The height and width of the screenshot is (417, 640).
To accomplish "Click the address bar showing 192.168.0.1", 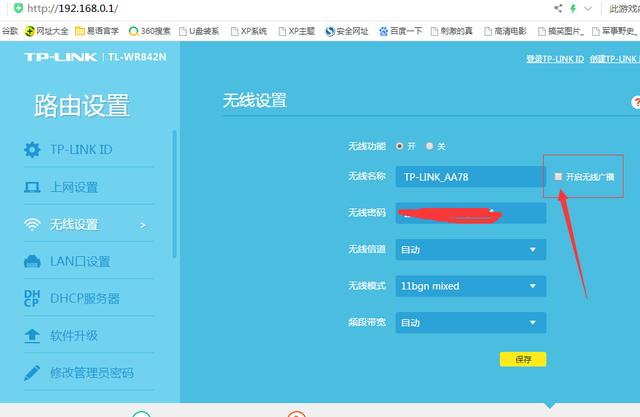I will click(73, 8).
